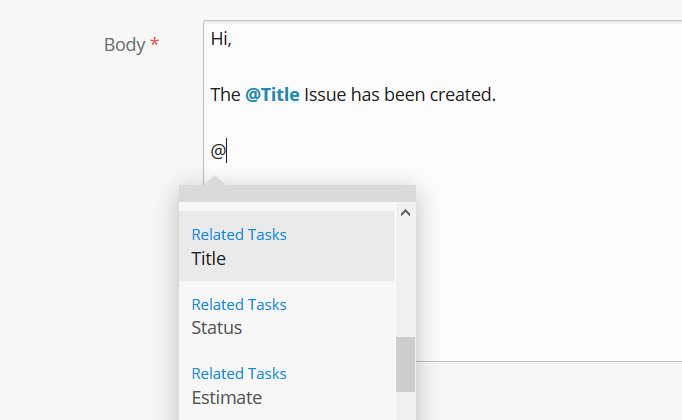Click the @Title mention in the body
This screenshot has height=420, width=682.
[272, 96]
